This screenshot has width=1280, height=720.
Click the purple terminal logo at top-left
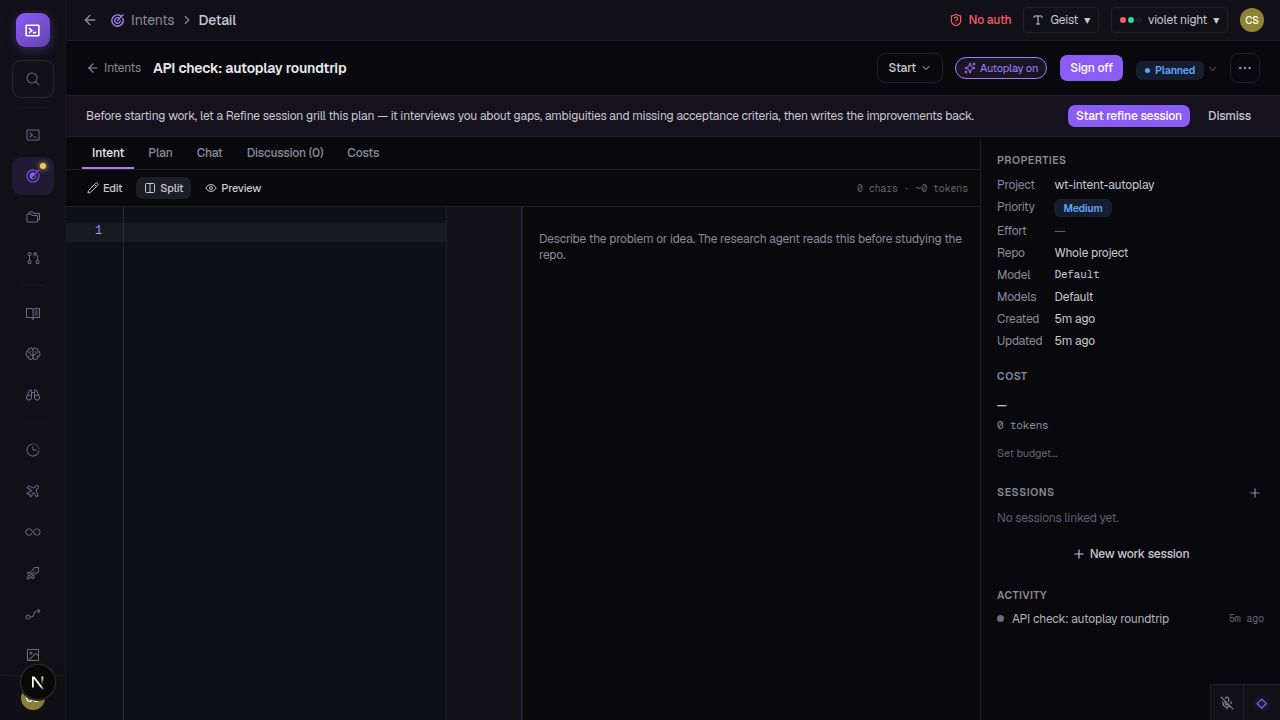(x=33, y=30)
